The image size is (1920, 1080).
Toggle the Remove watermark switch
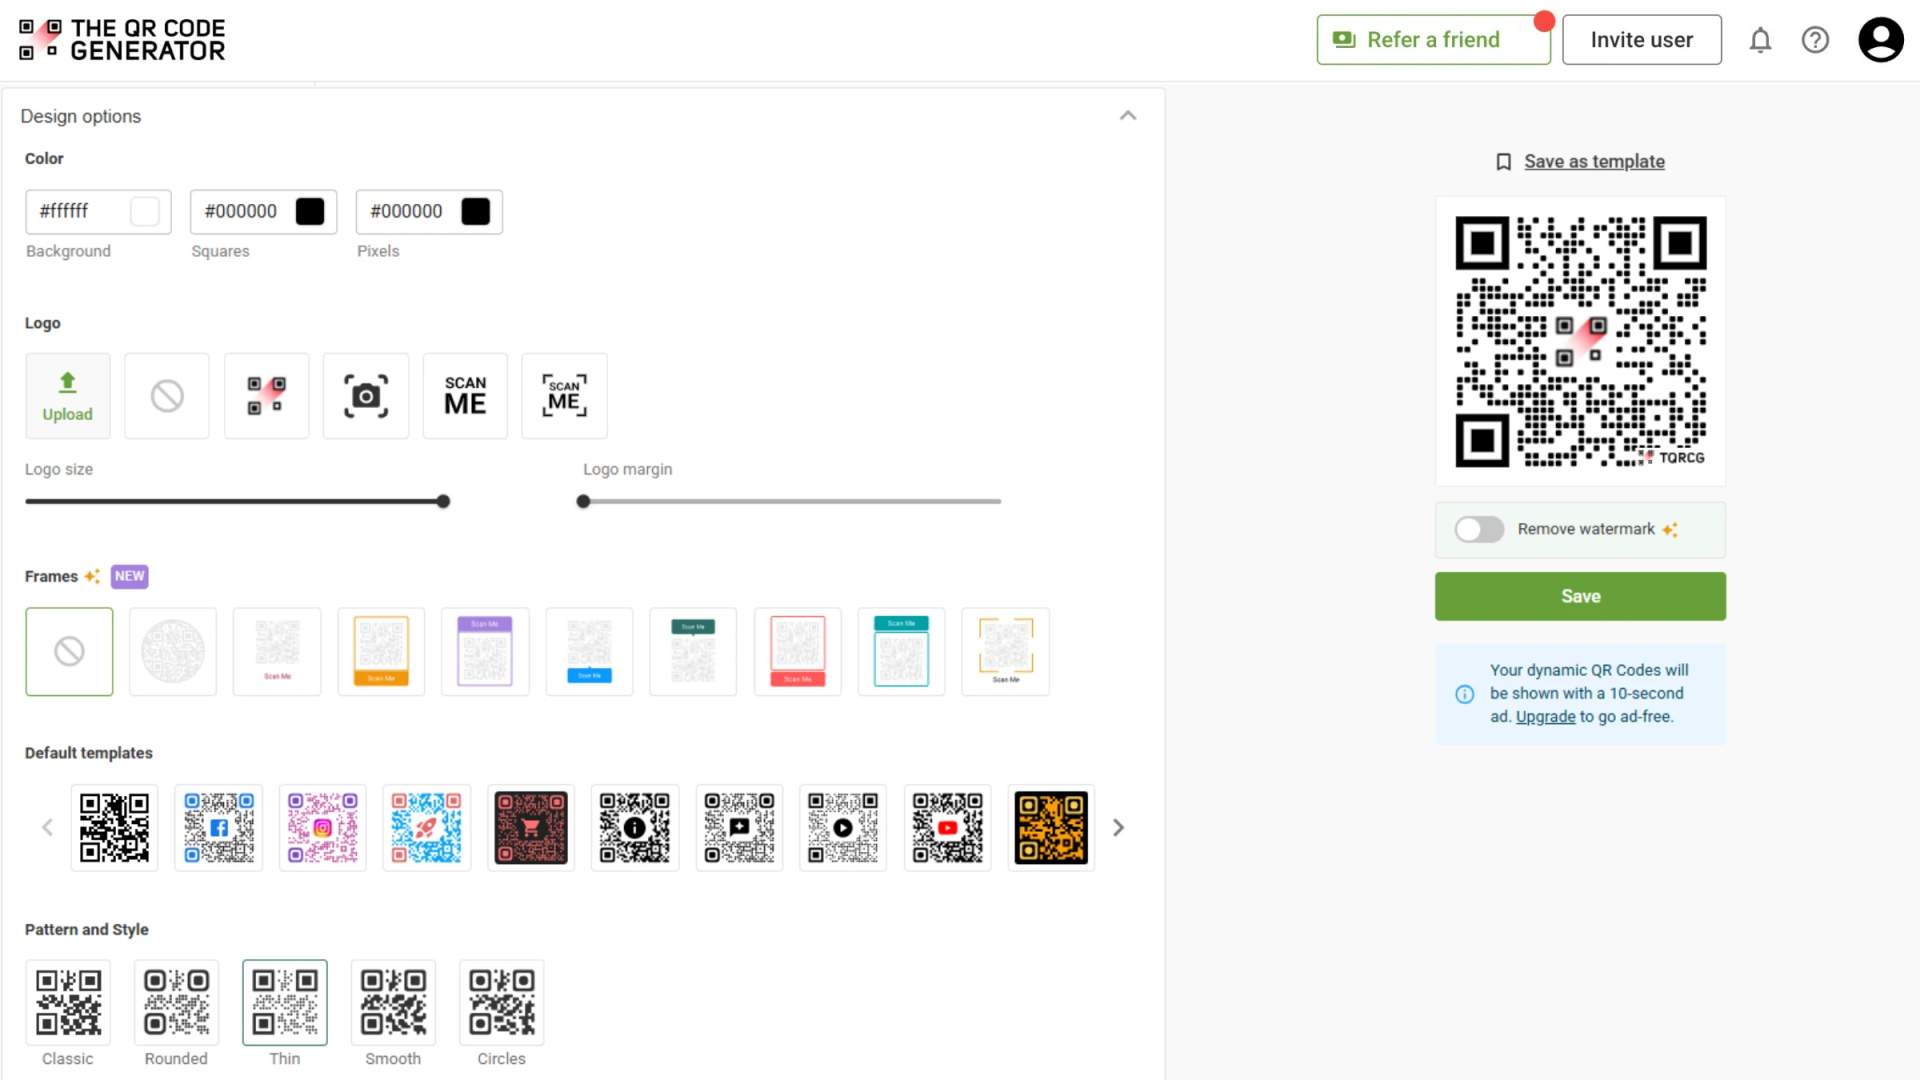click(1479, 529)
